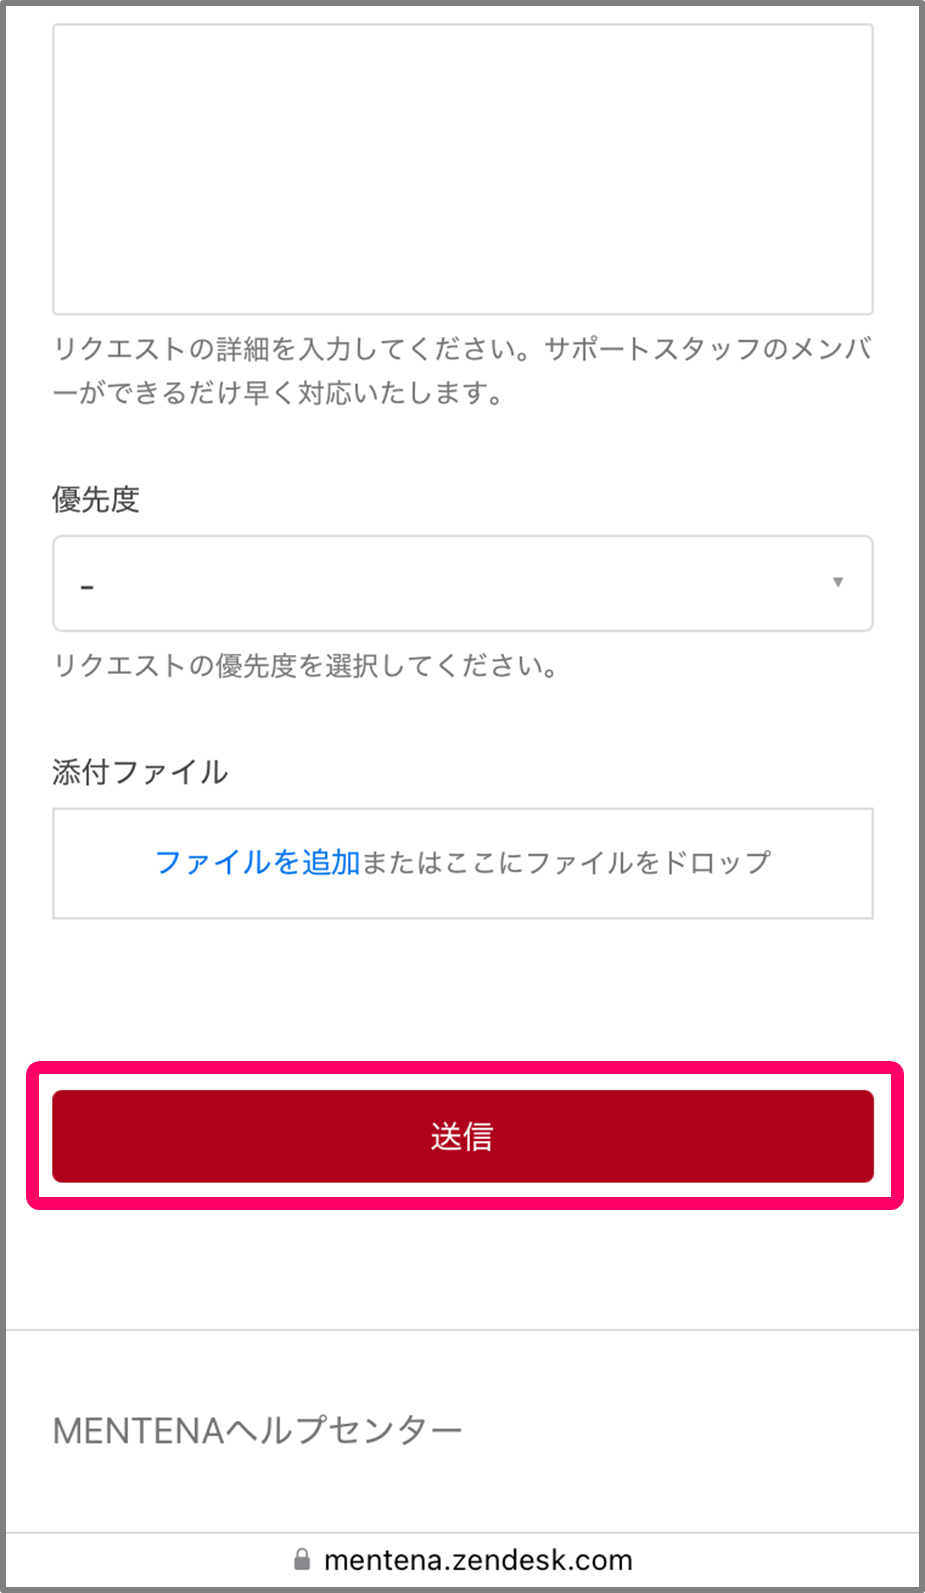This screenshot has height=1593, width=925.
Task: Click the mentena.zendesk.com address text
Action: click(x=478, y=1559)
